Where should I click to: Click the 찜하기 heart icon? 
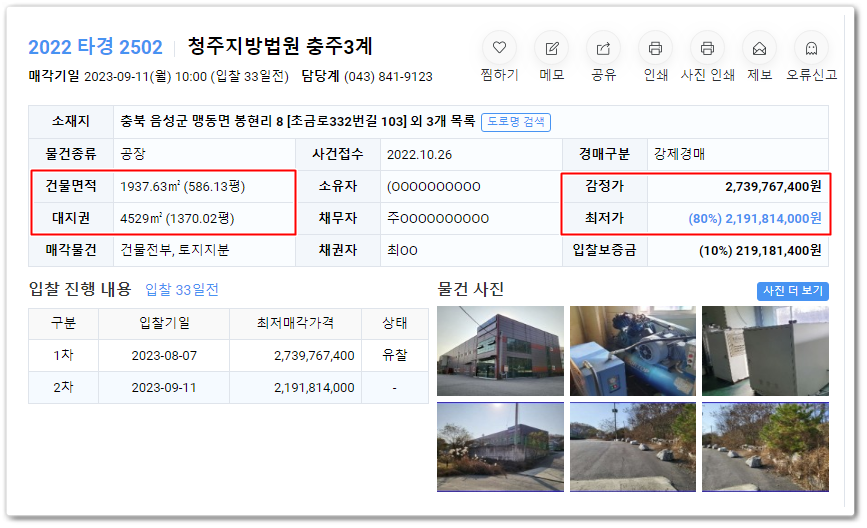coord(499,48)
